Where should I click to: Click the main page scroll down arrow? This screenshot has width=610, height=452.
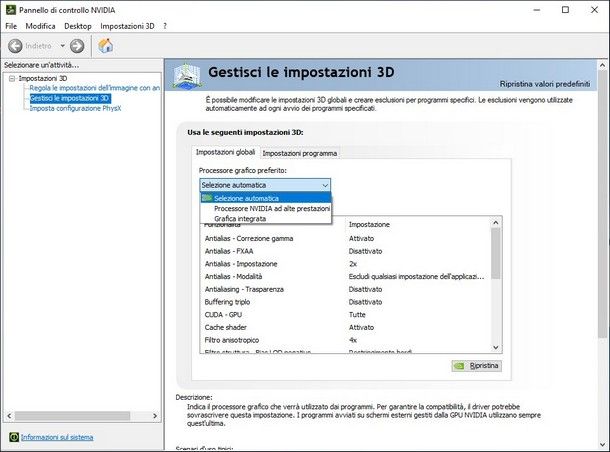[x=603, y=445]
